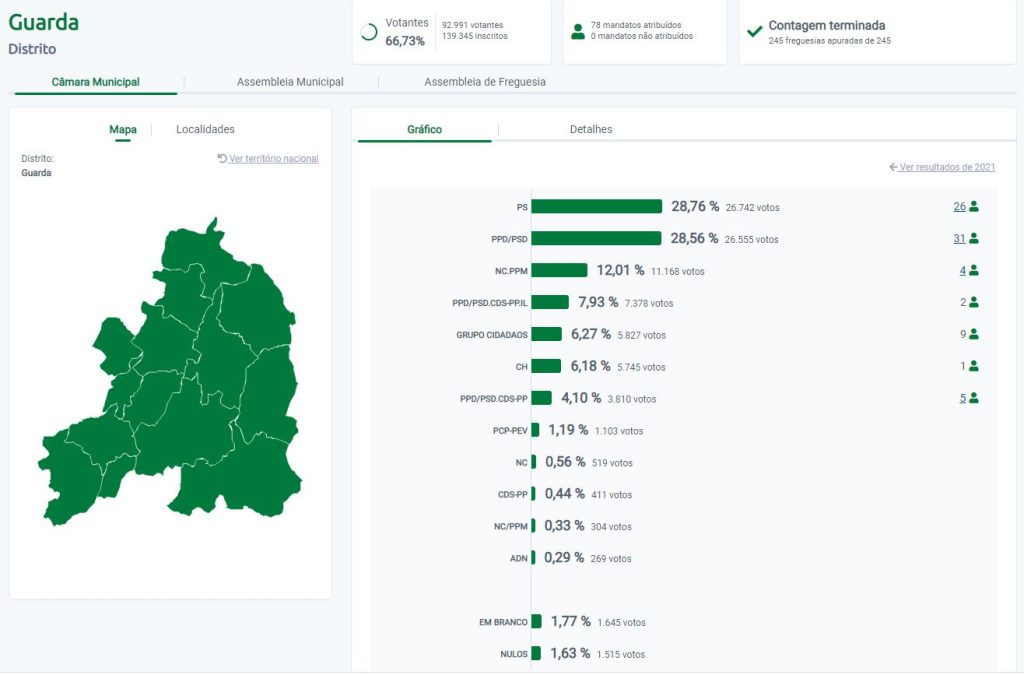The height and width of the screenshot is (675, 1024).
Task: Open PS 26 mandates number link
Action: 959,207
